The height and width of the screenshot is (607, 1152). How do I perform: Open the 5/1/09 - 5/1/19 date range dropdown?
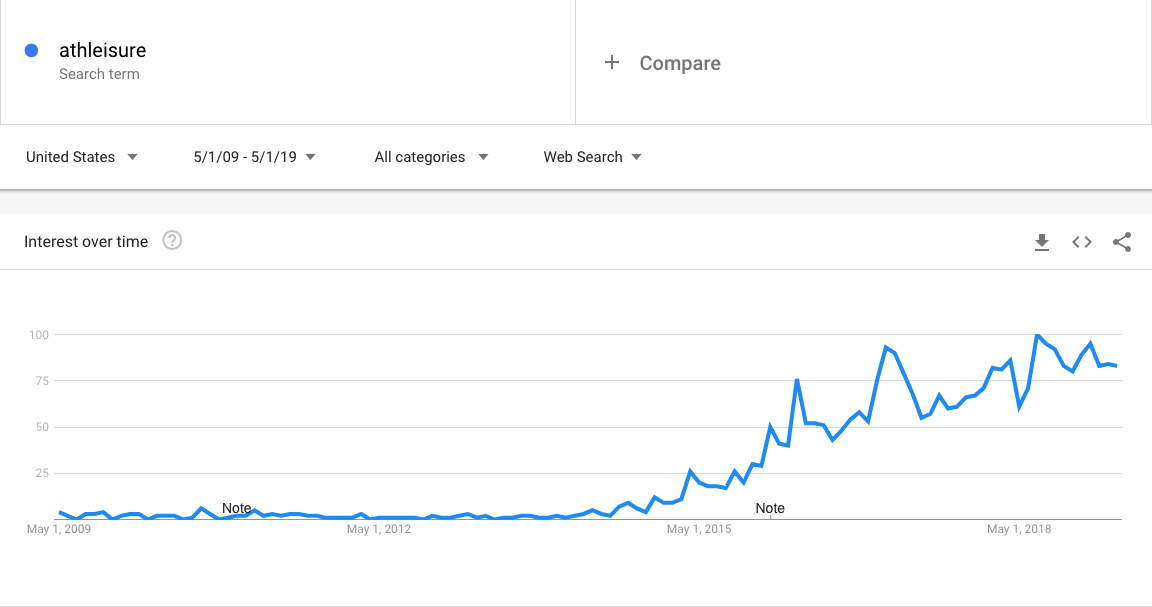click(255, 157)
